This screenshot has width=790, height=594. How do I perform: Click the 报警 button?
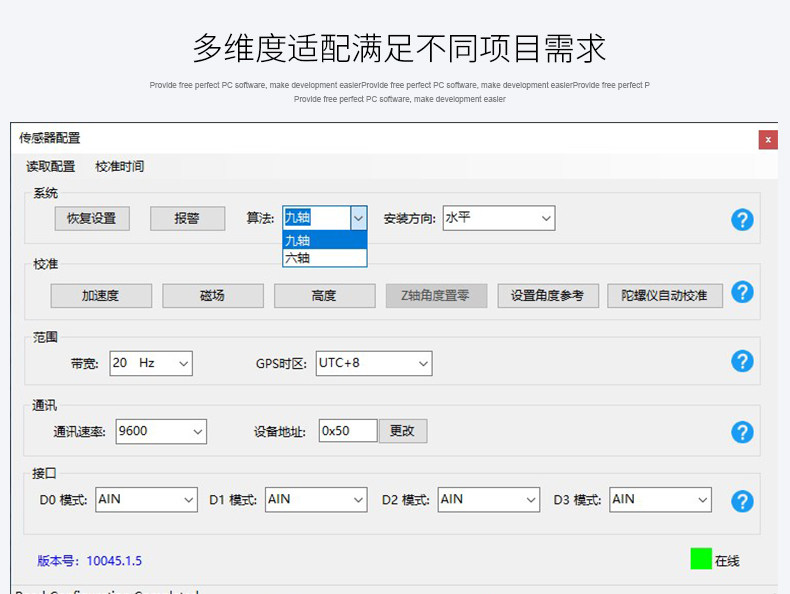(187, 218)
